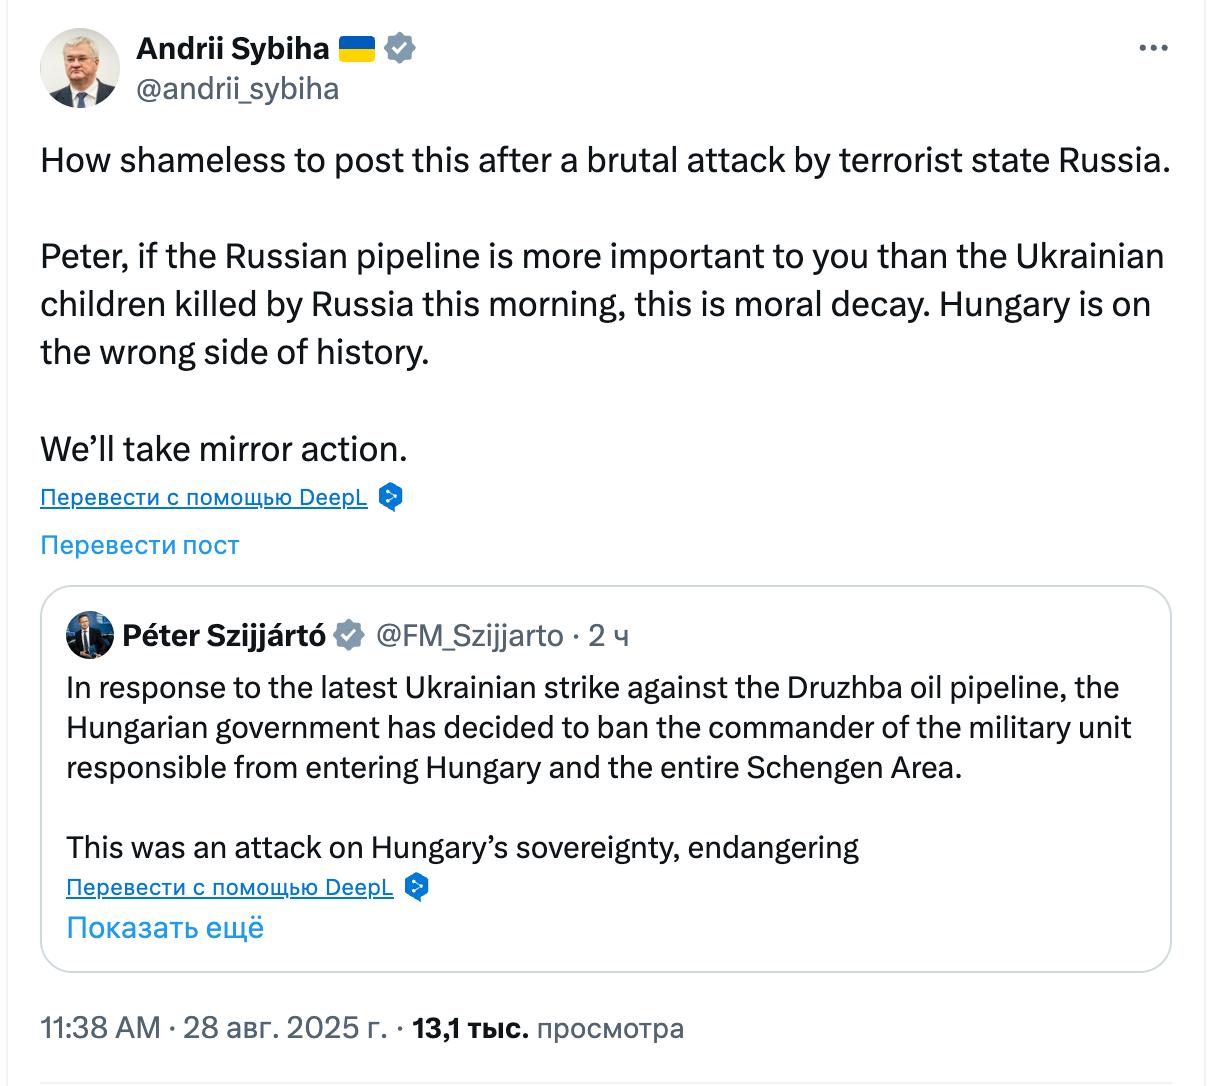The image size is (1212, 1086).
Task: Click the "13,1 тыс. просмотра" view count
Action: pyautogui.click(x=548, y=1028)
